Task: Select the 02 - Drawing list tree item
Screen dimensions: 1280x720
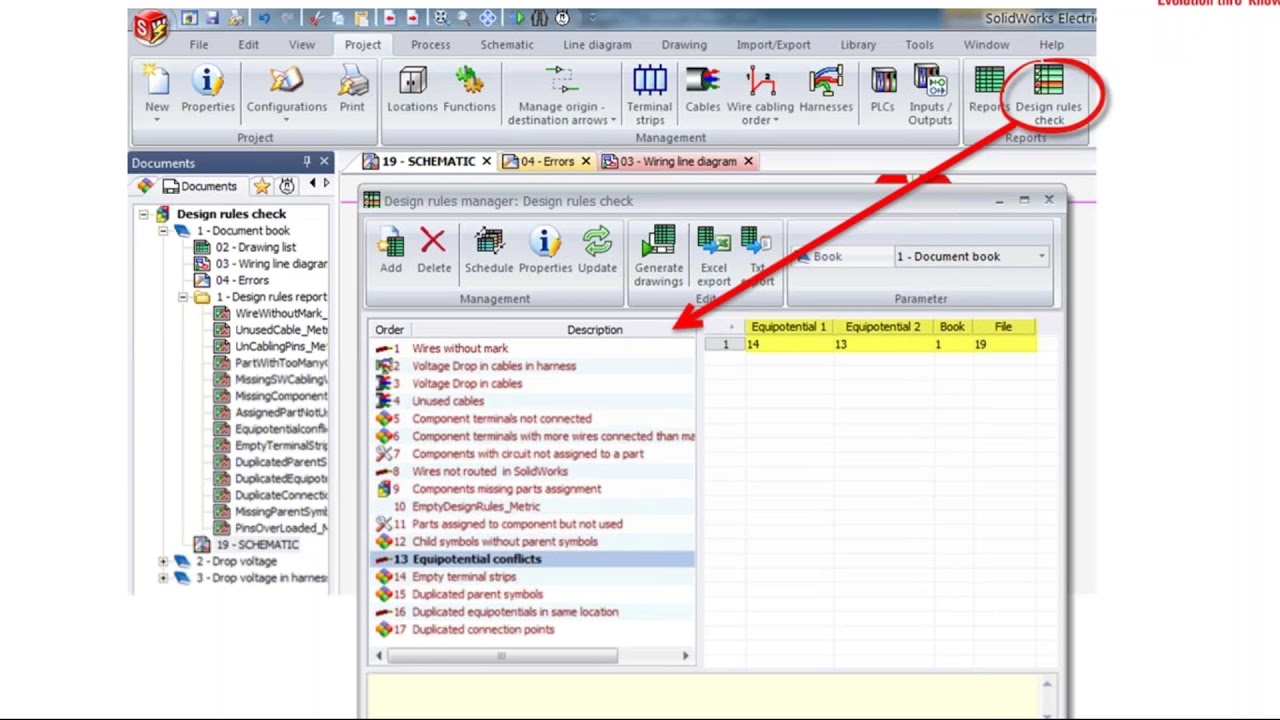Action: [x=255, y=247]
